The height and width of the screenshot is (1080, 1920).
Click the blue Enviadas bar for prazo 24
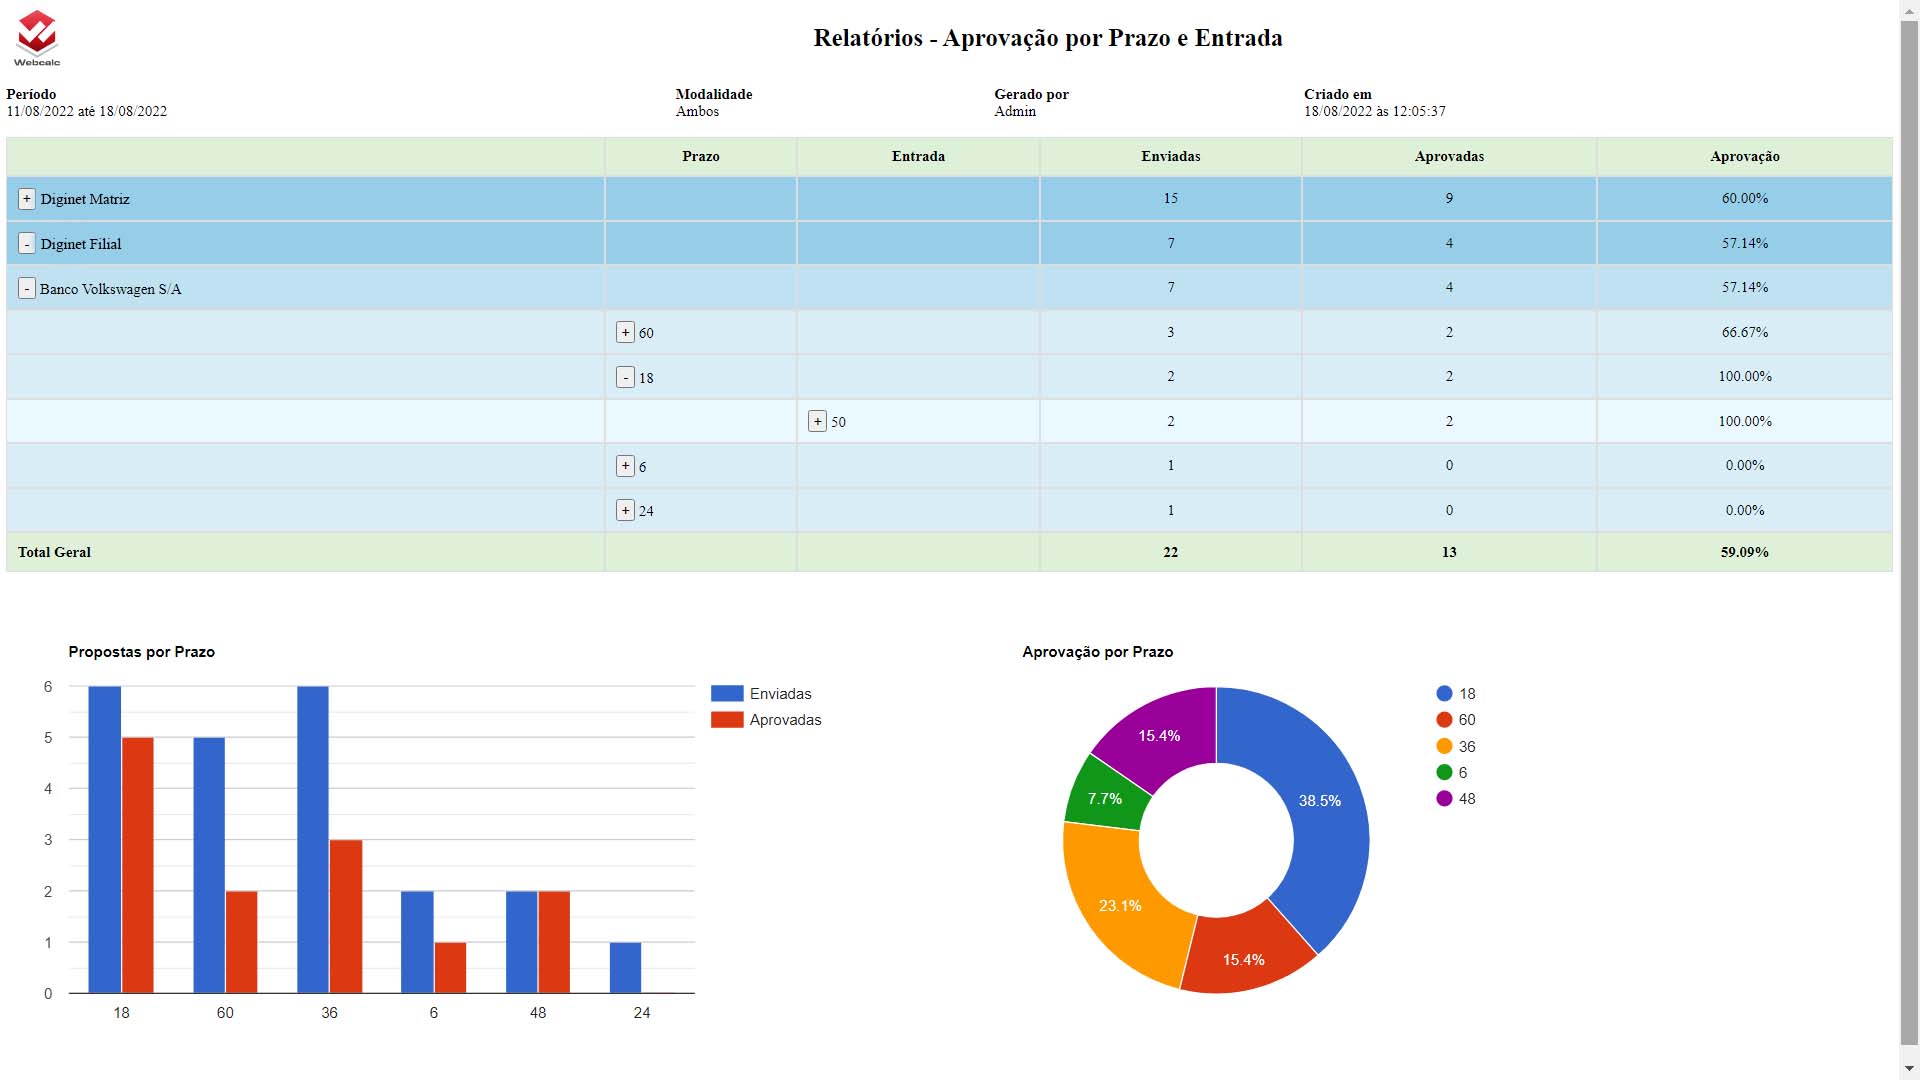[x=626, y=968]
